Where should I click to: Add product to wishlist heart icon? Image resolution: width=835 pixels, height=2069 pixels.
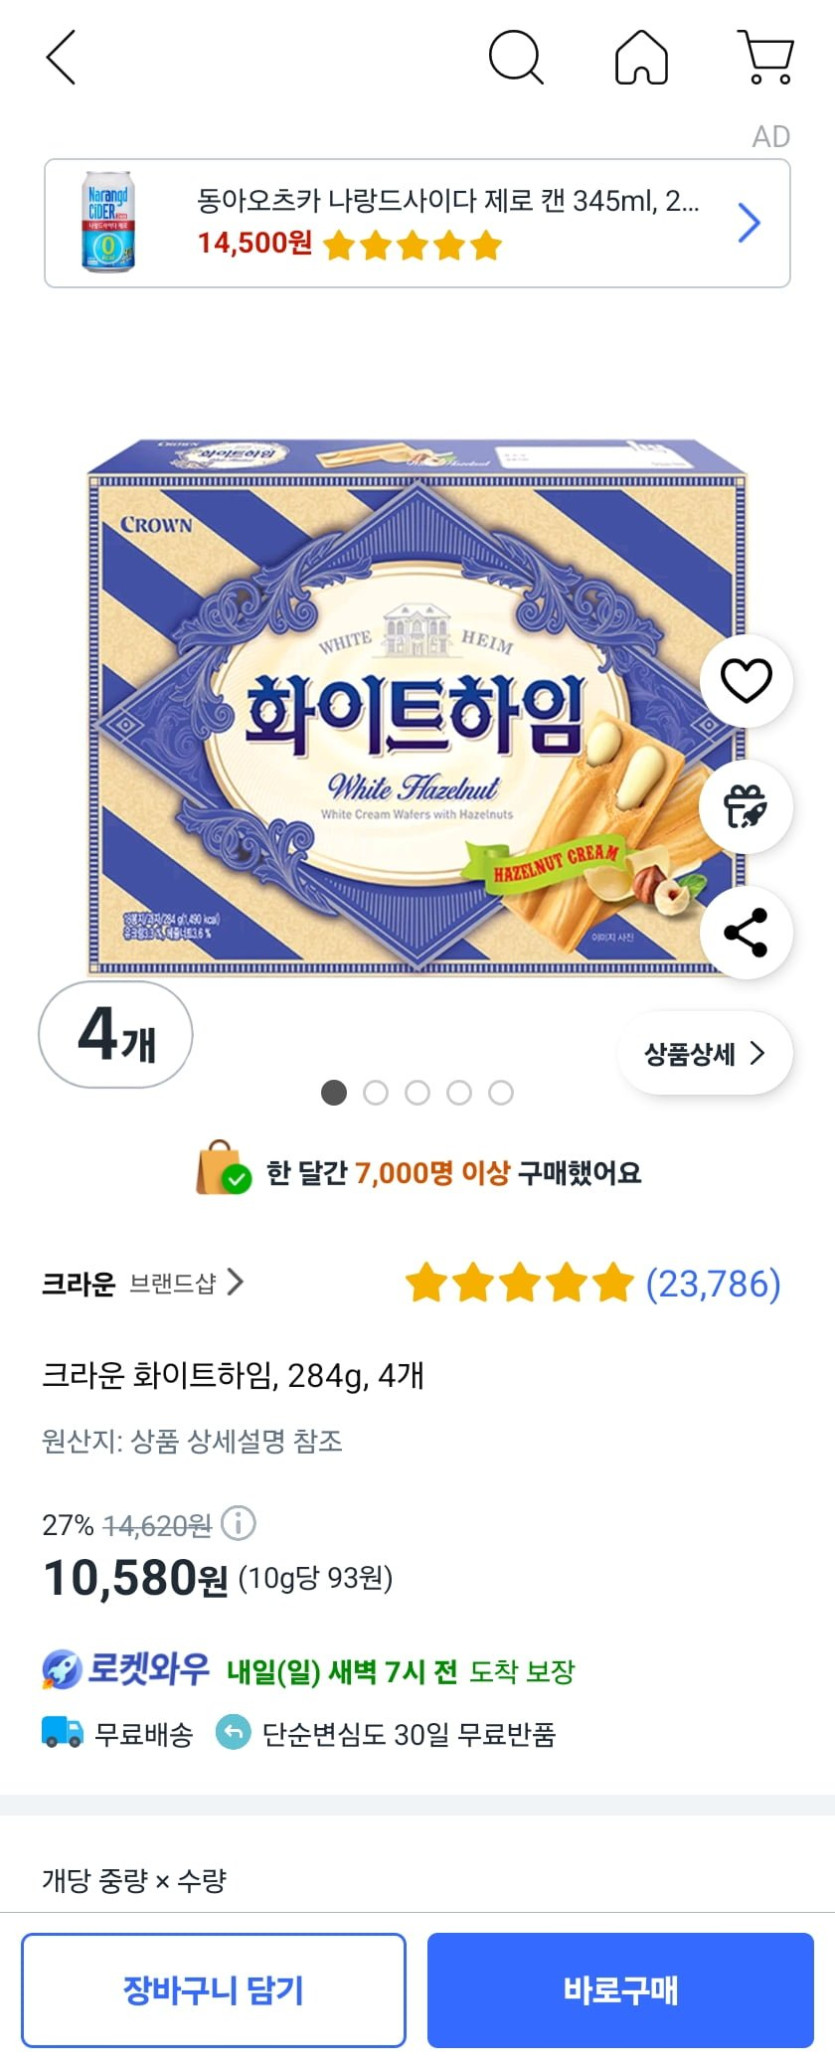point(746,681)
